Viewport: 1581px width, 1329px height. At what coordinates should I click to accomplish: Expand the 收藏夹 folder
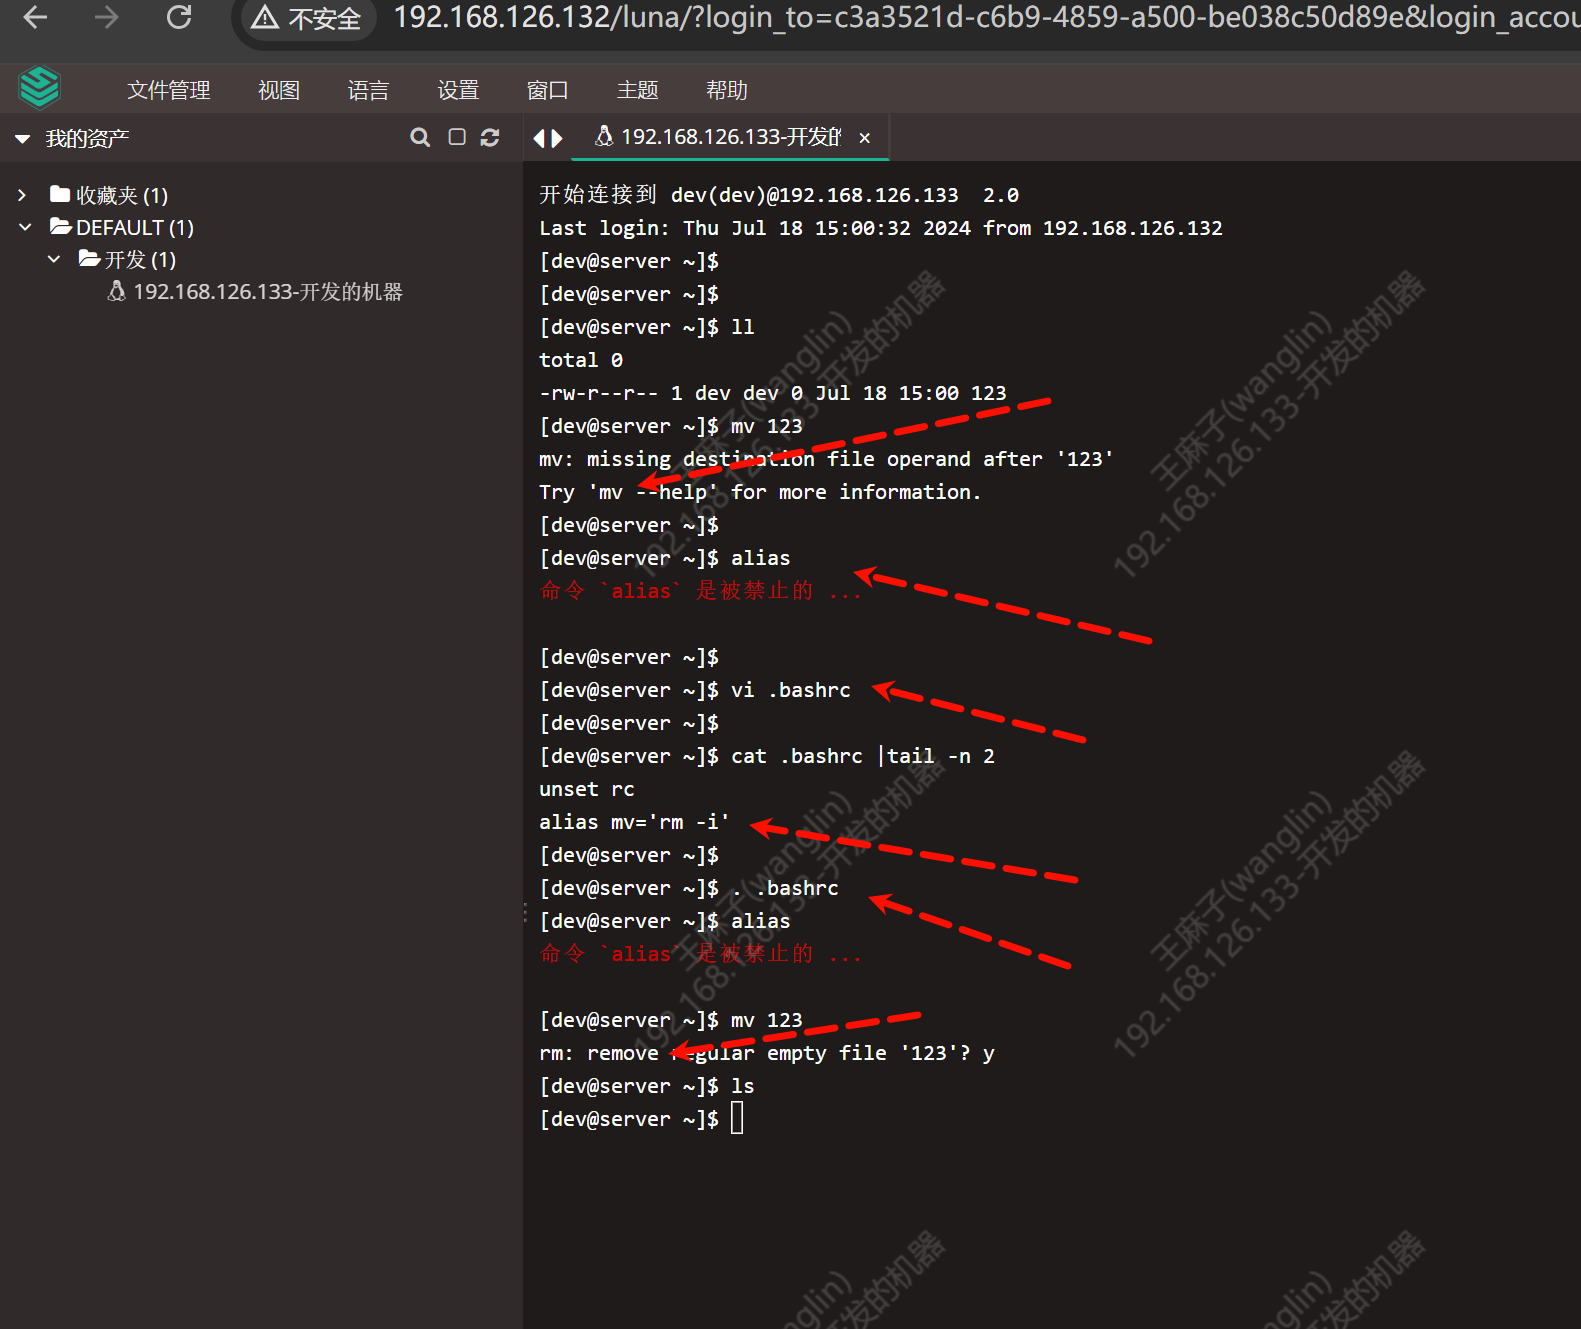(22, 195)
